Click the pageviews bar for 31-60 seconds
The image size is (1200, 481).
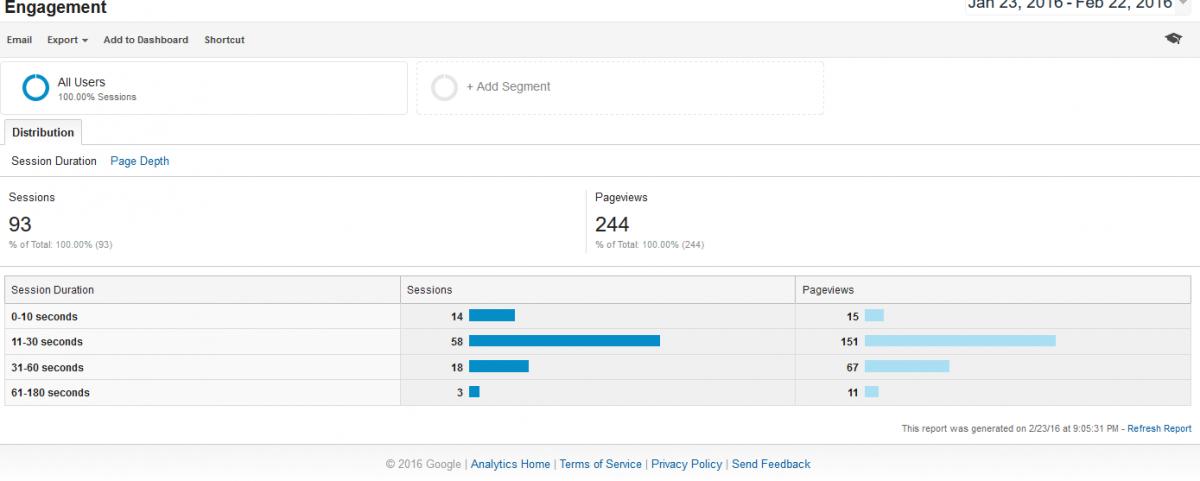point(907,367)
